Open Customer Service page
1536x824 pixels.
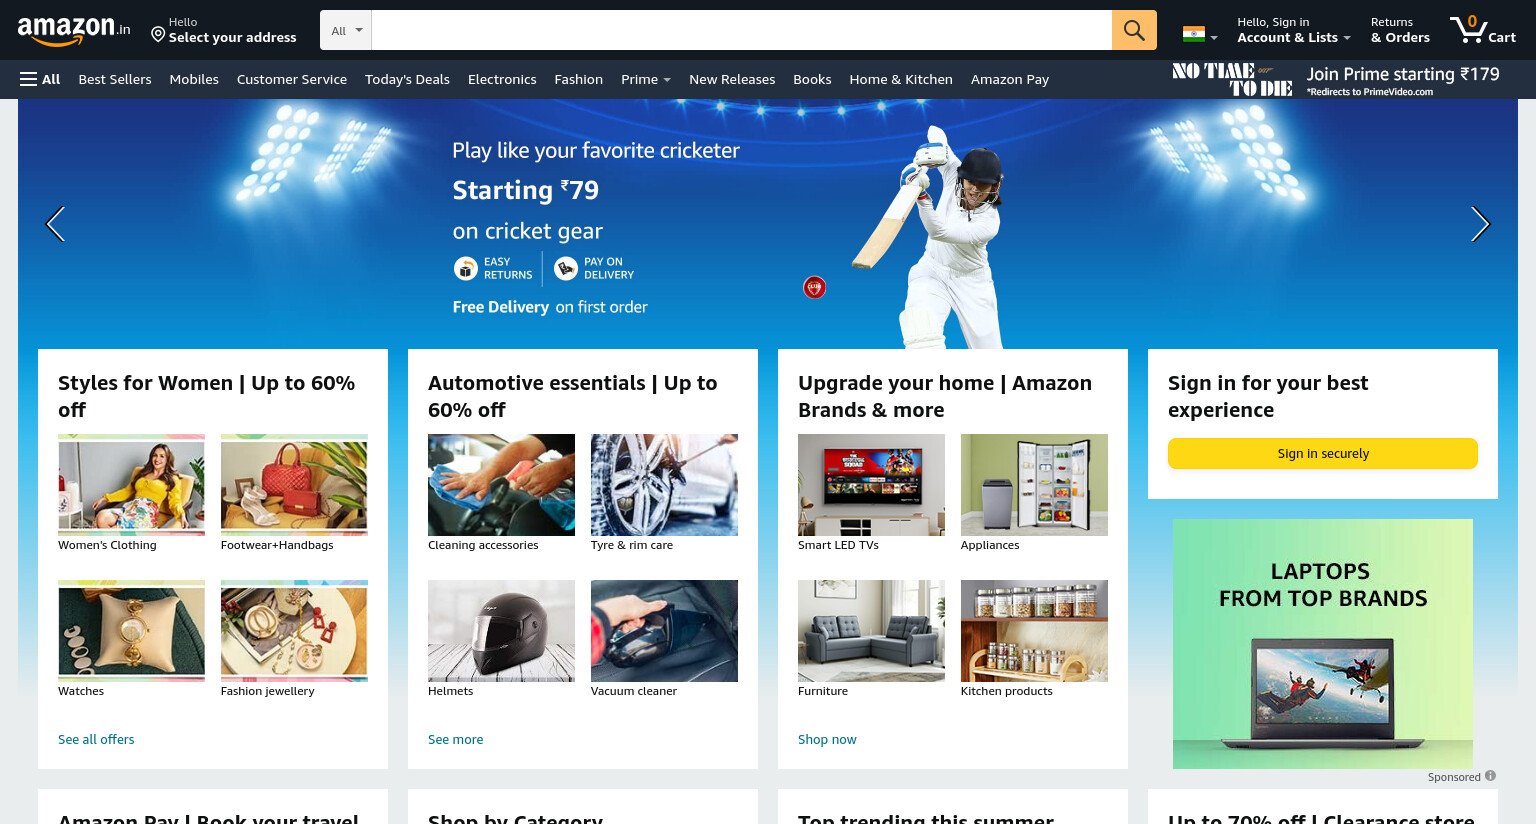(292, 79)
